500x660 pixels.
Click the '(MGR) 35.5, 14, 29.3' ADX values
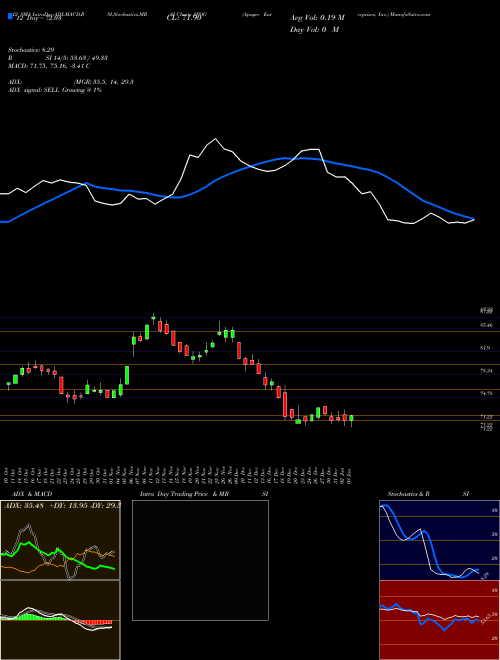(x=104, y=82)
